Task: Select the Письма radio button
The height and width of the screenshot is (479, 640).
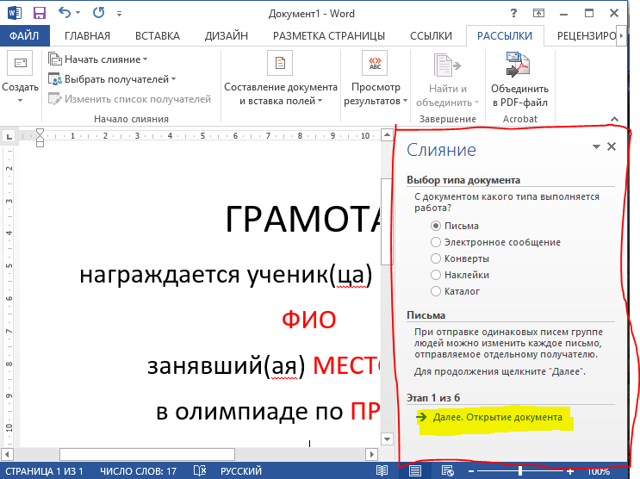Action: 435,226
